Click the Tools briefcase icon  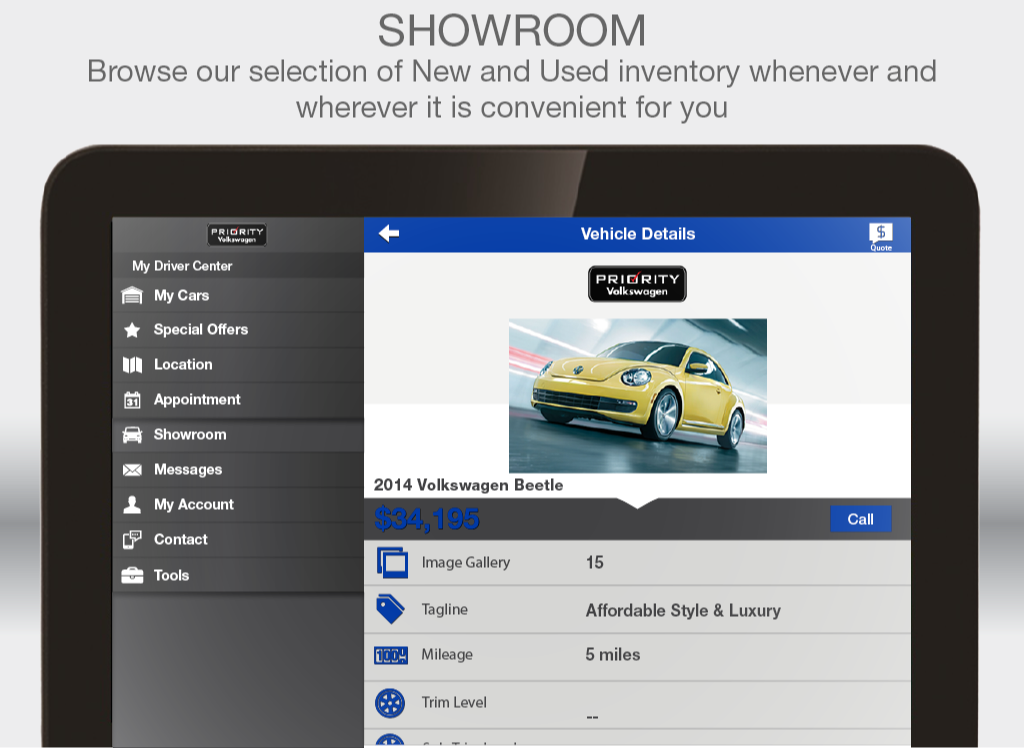click(132, 575)
